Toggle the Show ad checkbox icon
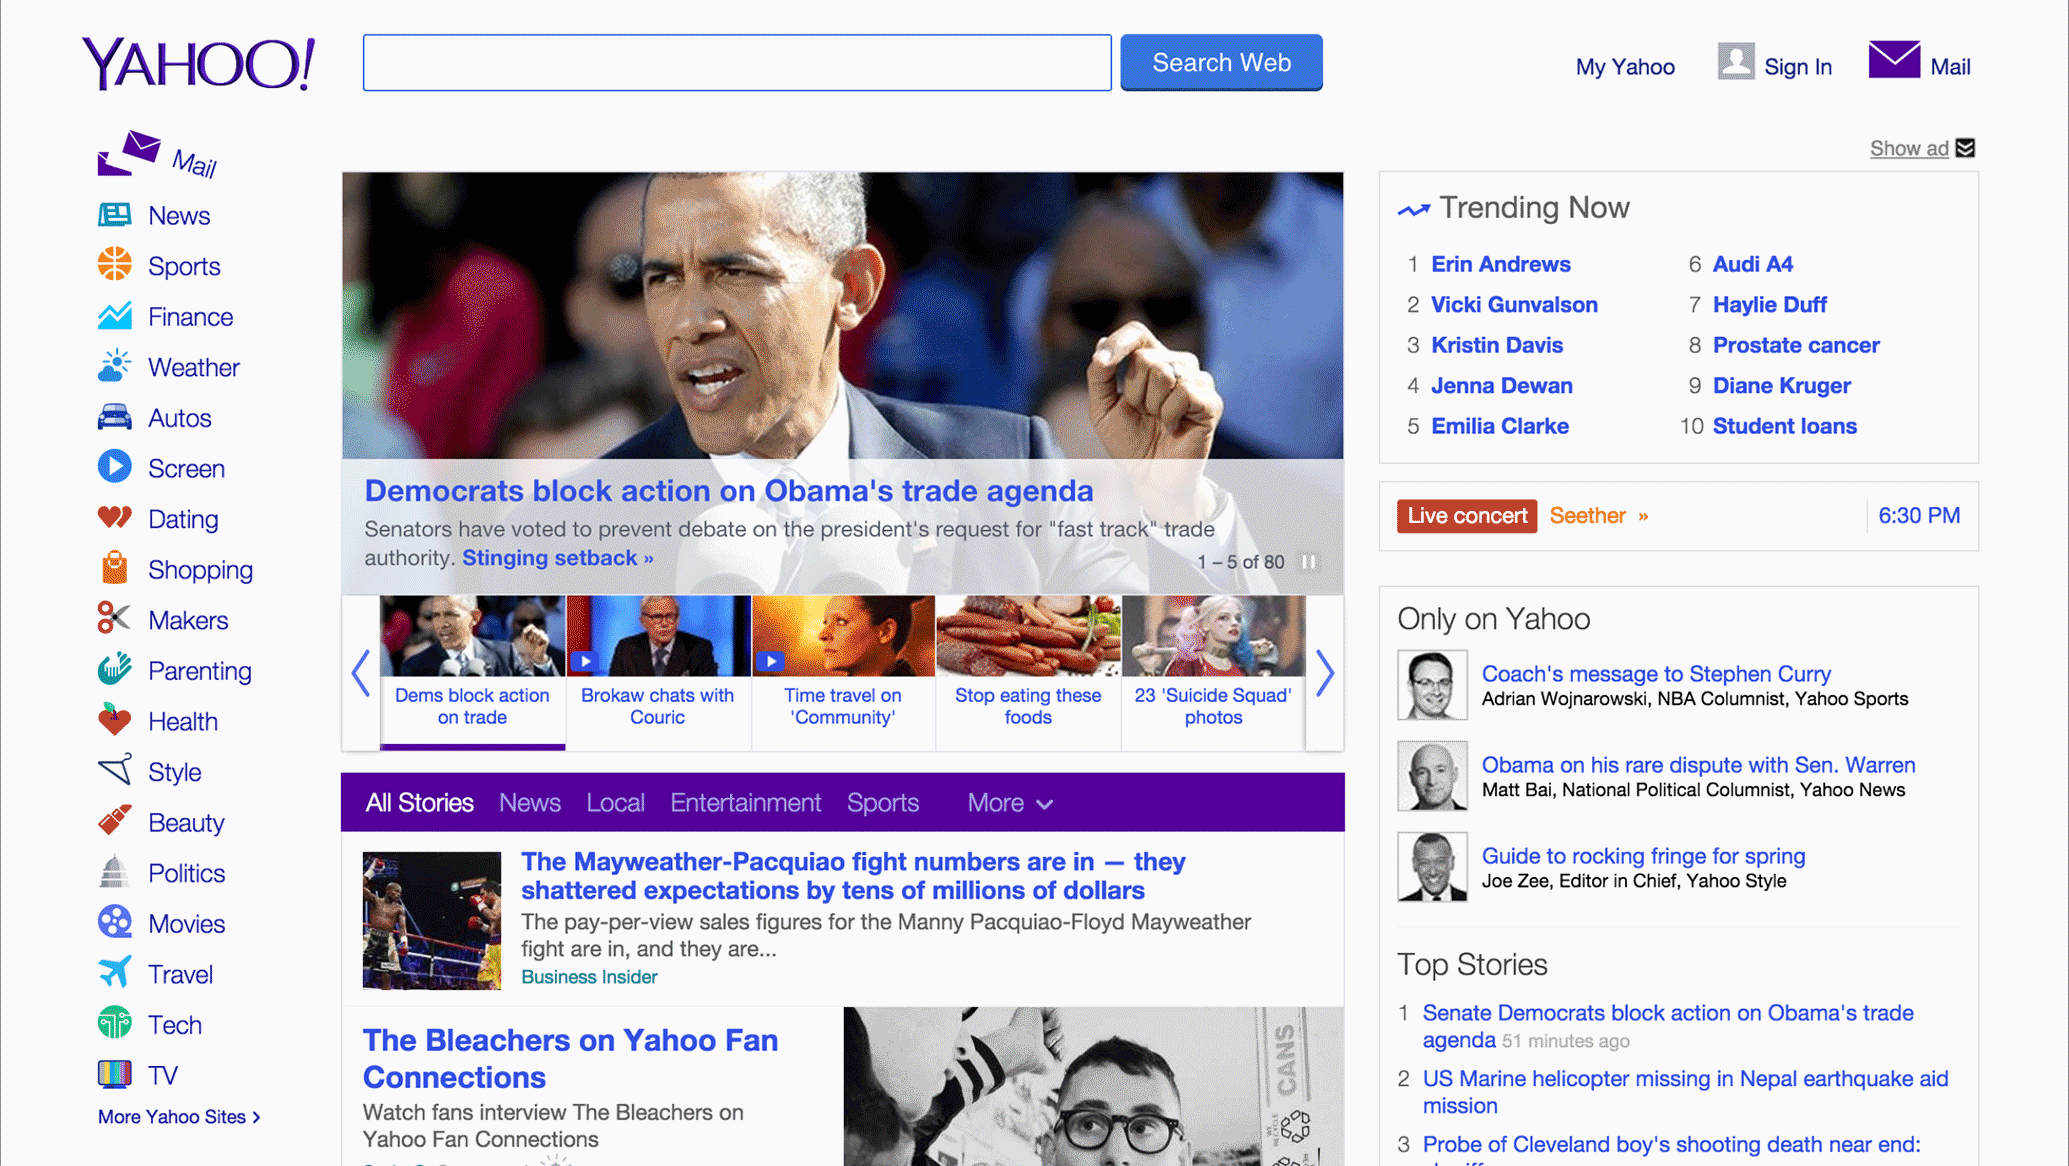This screenshot has height=1166, width=2069. click(x=1965, y=148)
